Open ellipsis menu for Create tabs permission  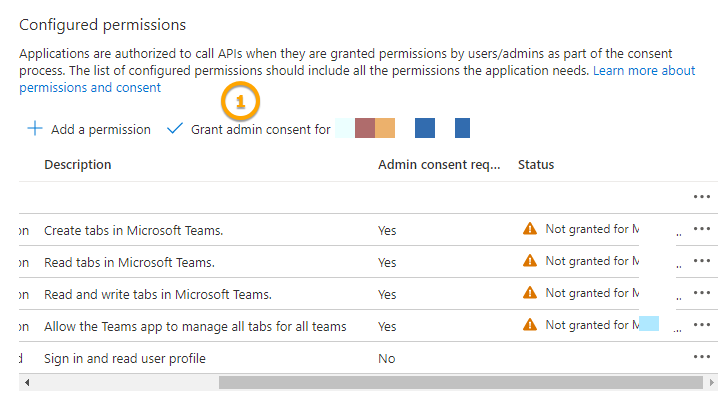coord(701,229)
